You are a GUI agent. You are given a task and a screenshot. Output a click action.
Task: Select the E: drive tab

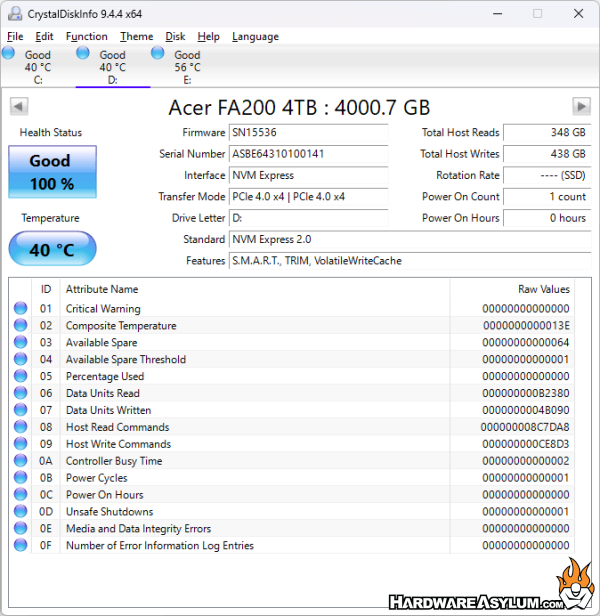pos(187,67)
